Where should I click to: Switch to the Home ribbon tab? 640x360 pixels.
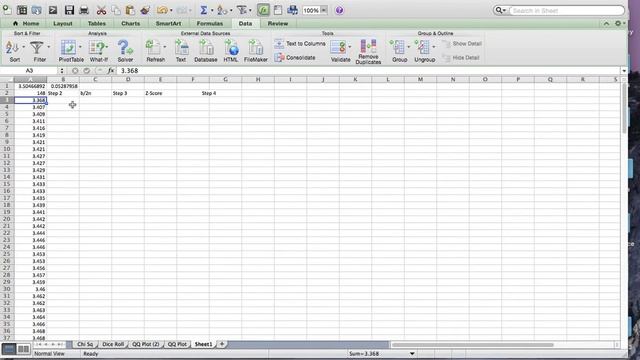pos(27,24)
